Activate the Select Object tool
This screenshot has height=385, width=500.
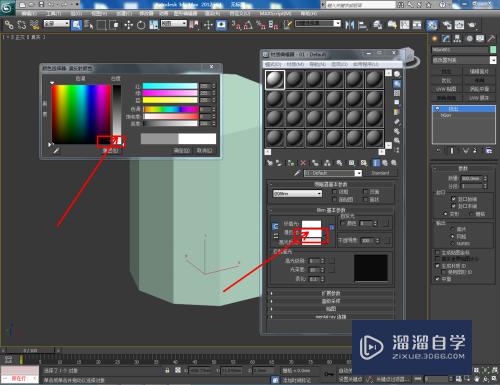pyautogui.click(x=76, y=25)
